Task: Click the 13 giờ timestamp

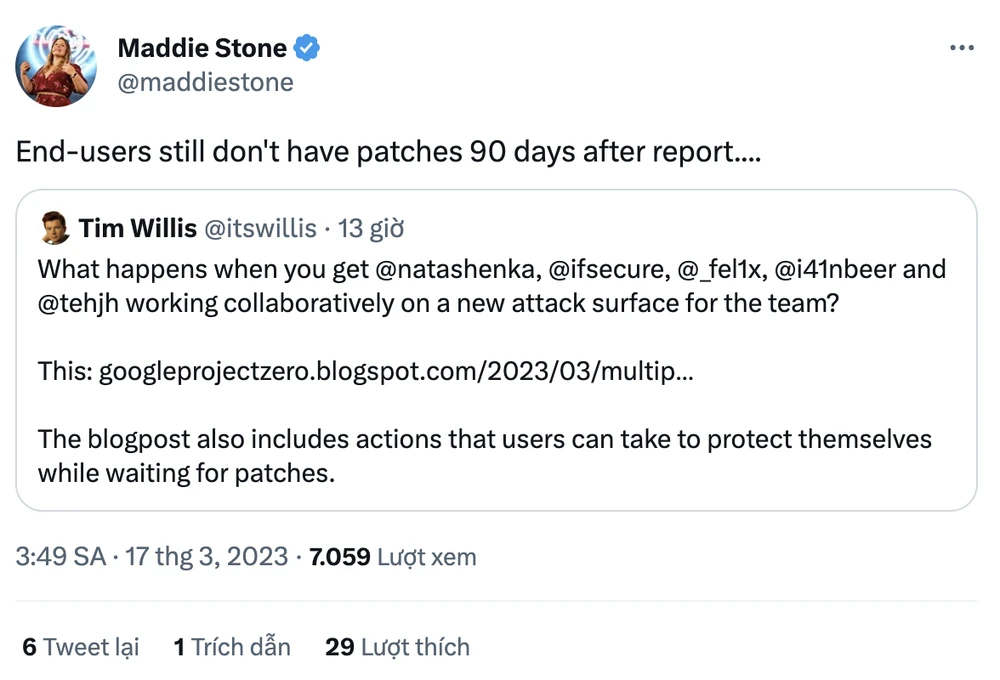Action: (x=371, y=229)
